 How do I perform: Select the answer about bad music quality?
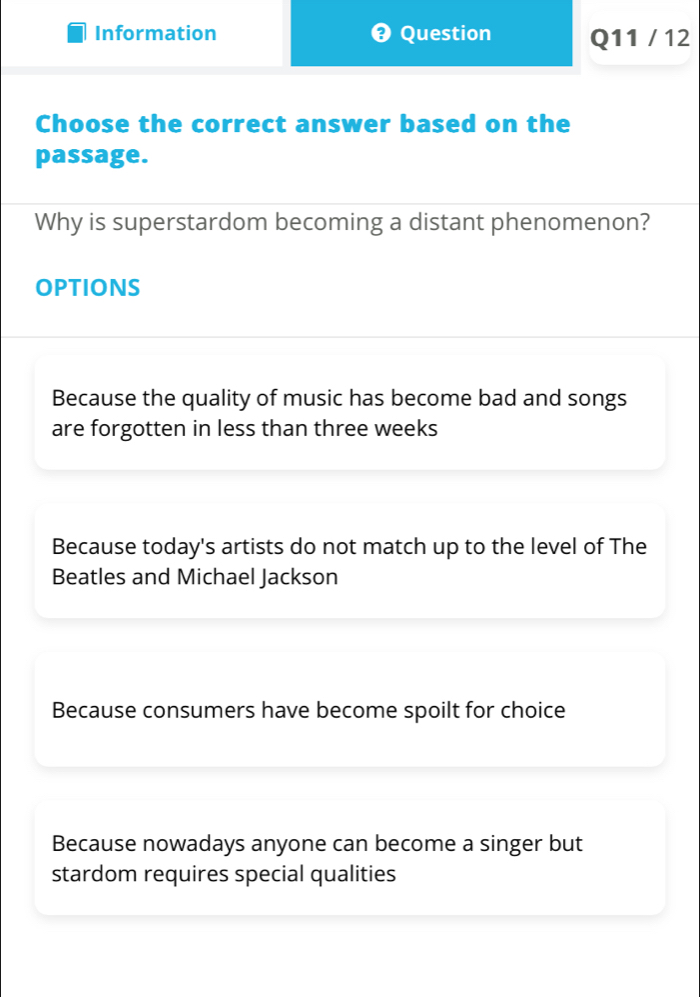click(x=350, y=413)
